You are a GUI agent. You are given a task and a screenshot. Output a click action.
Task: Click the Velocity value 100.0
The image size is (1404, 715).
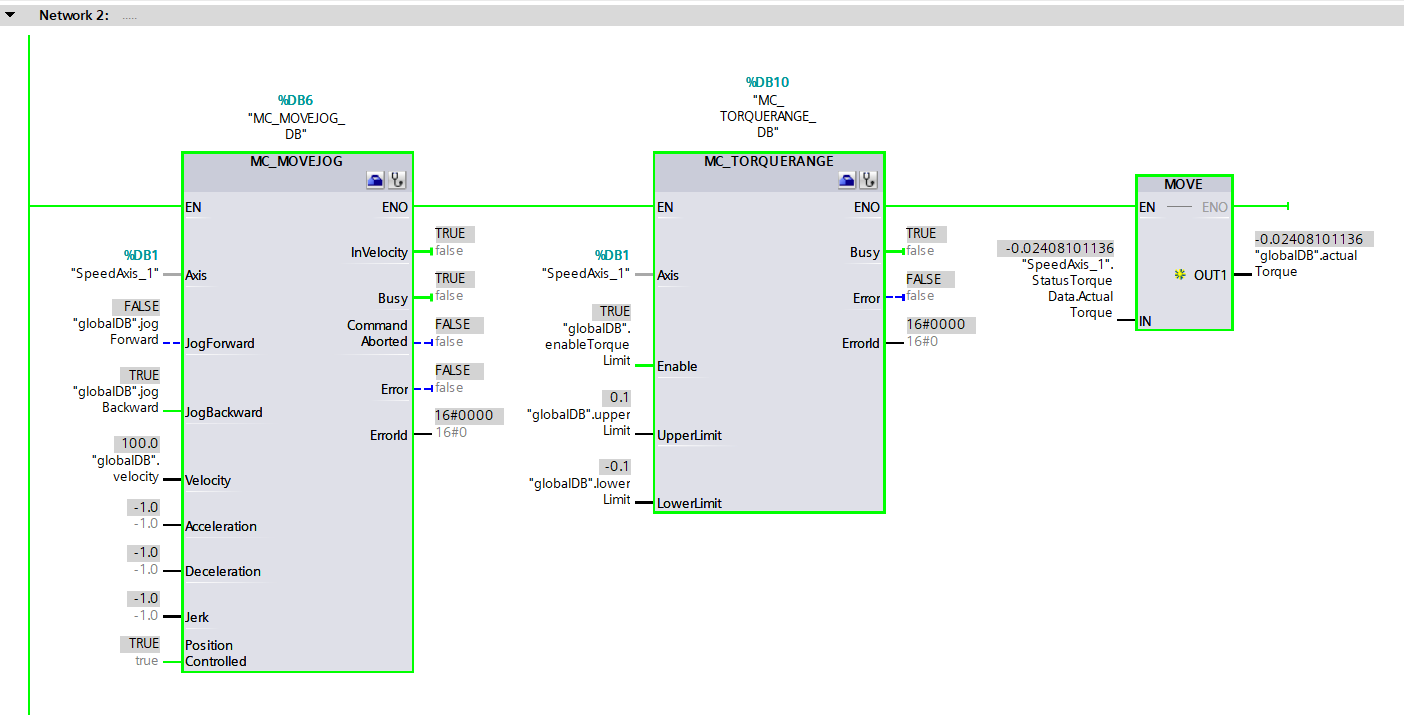tap(138, 443)
